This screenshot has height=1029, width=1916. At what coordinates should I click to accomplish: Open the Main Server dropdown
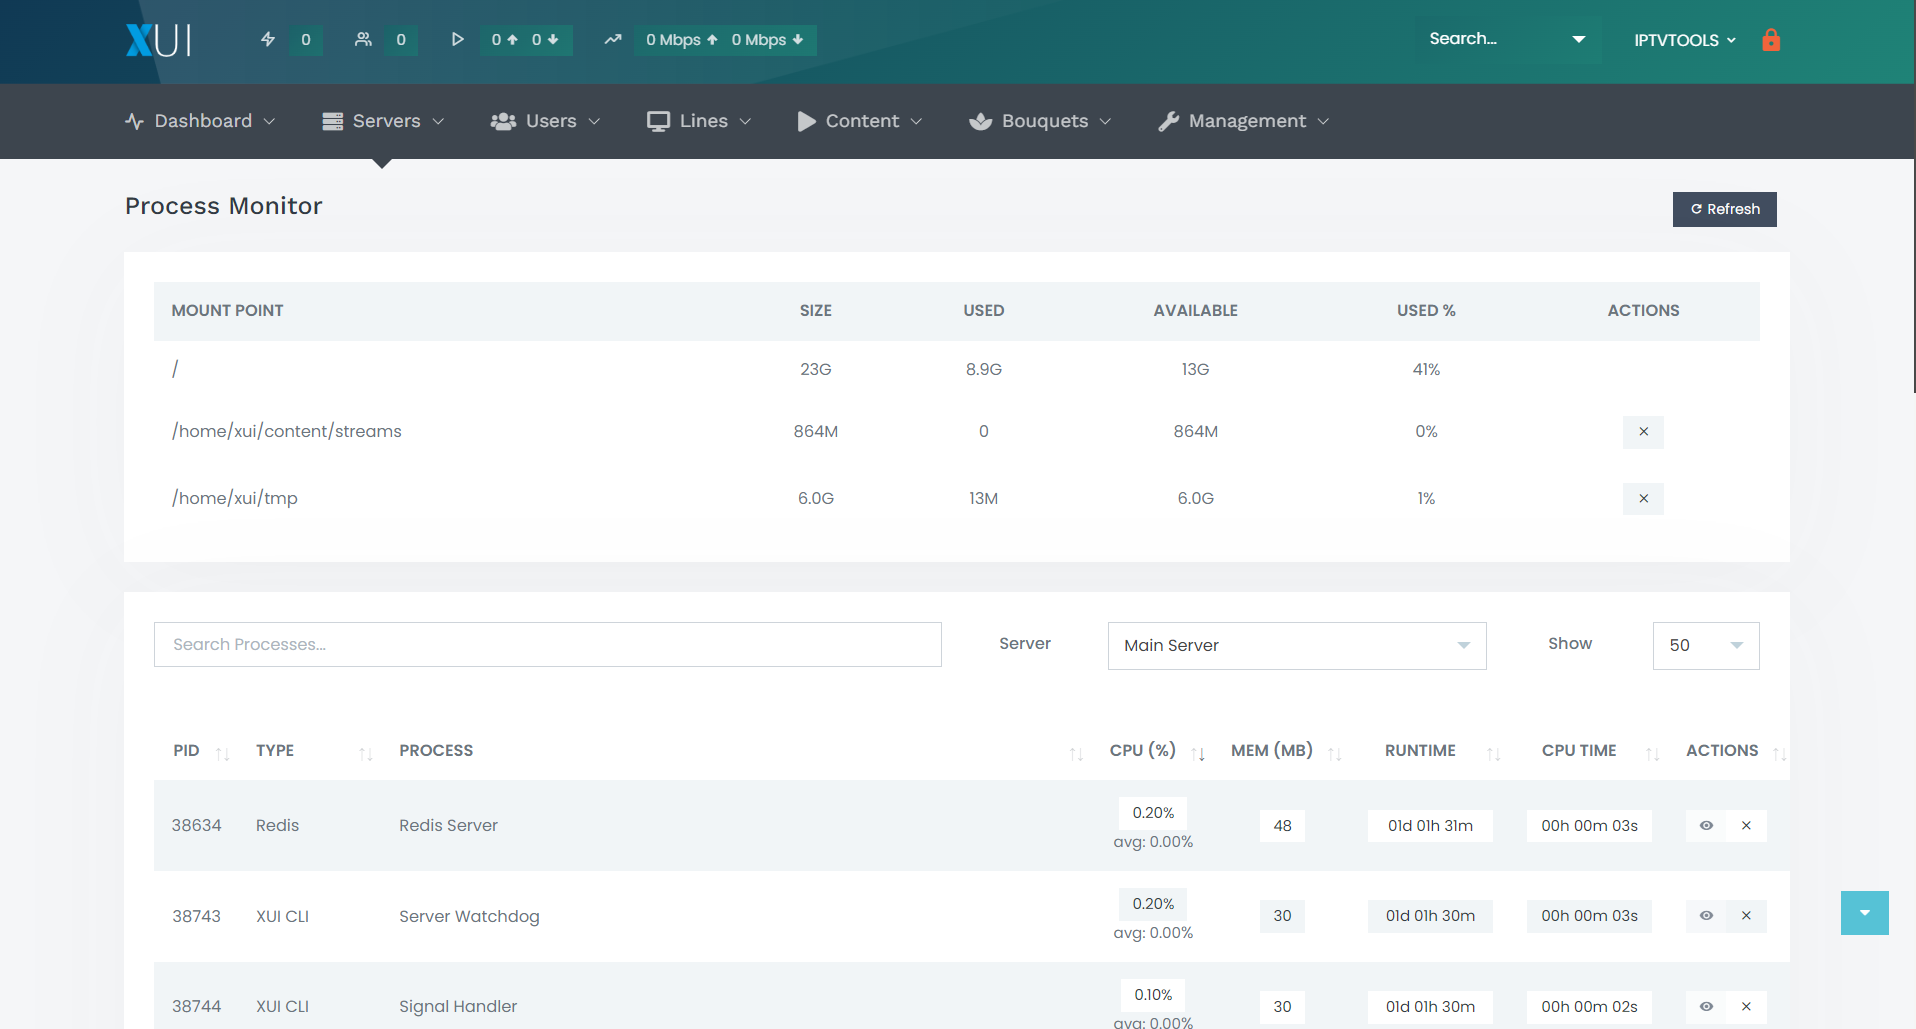point(1297,646)
